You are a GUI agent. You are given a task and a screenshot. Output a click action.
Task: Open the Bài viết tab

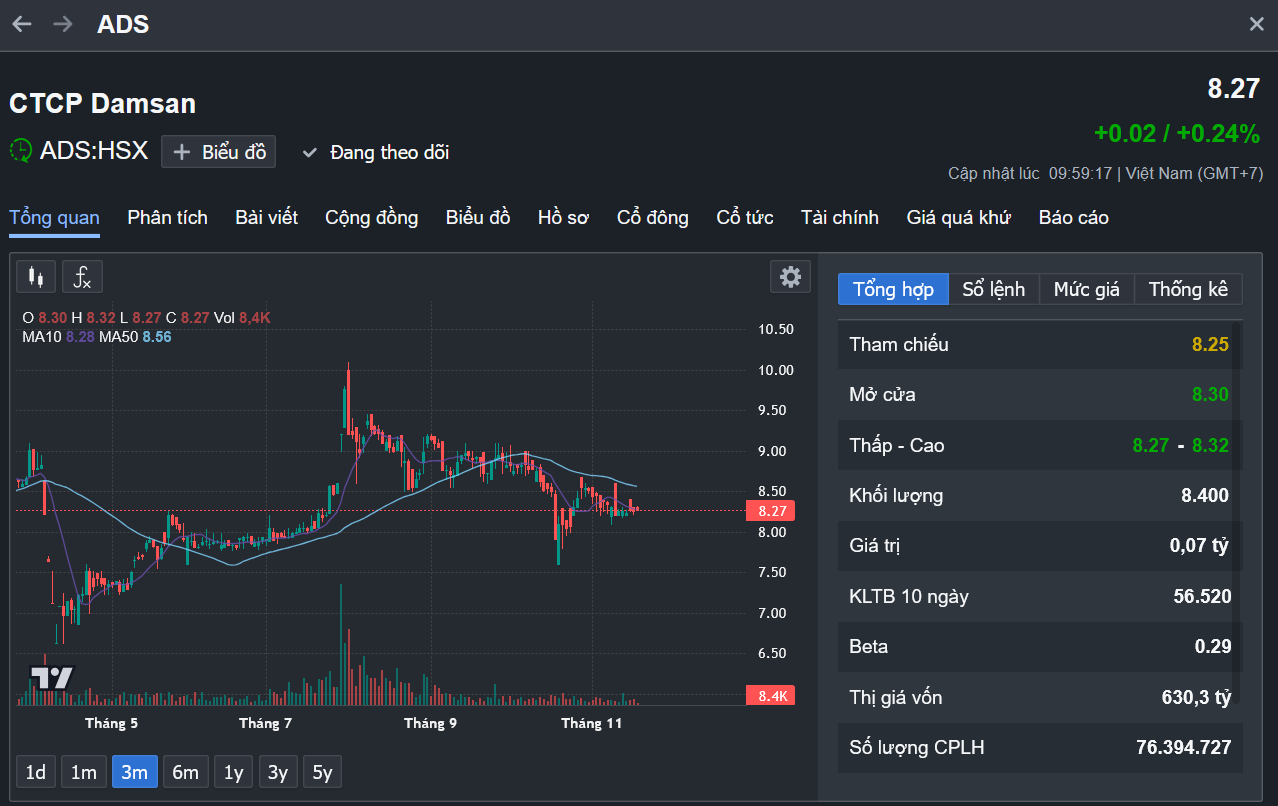pyautogui.click(x=266, y=217)
